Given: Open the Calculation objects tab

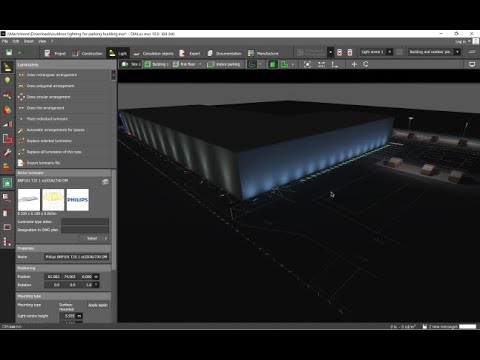Looking at the screenshot, I should (154, 53).
